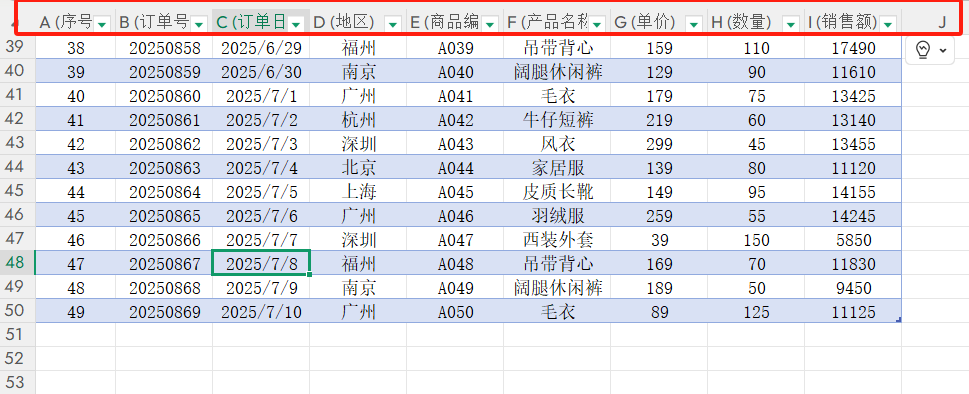Image resolution: width=969 pixels, height=394 pixels.
Task: Select cell with date 2025/7/8
Action: click(x=261, y=264)
